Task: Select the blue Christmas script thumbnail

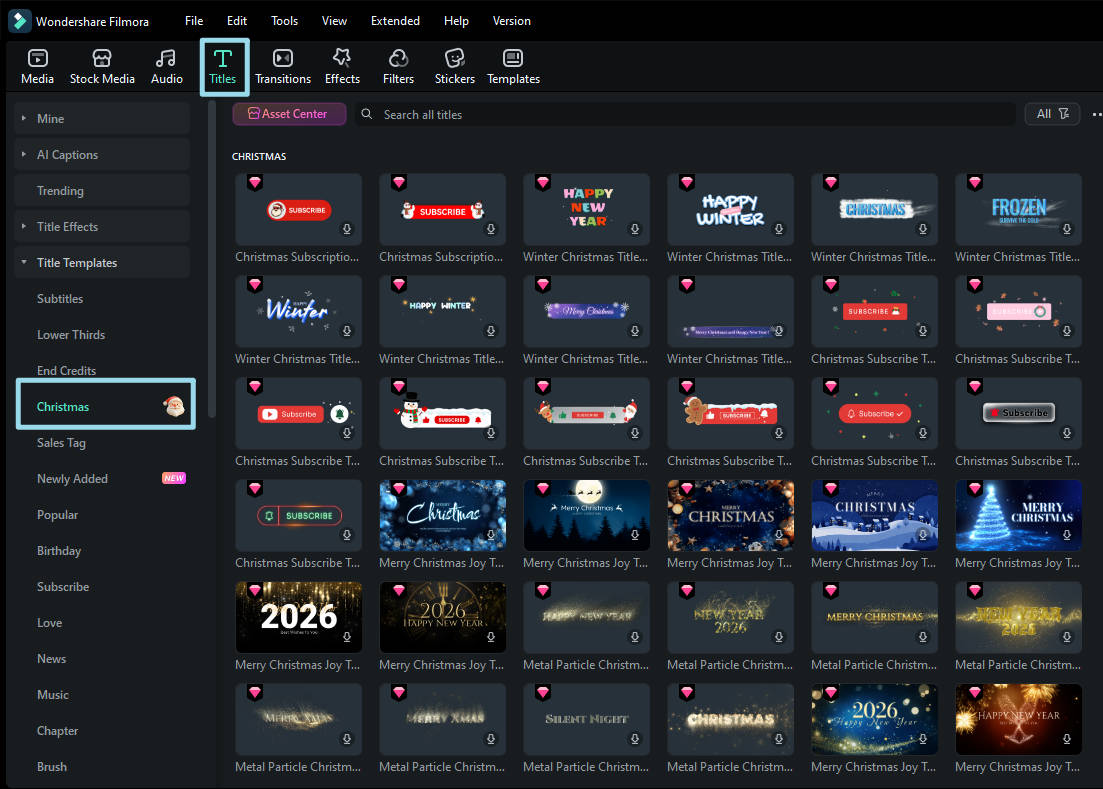Action: pos(442,515)
